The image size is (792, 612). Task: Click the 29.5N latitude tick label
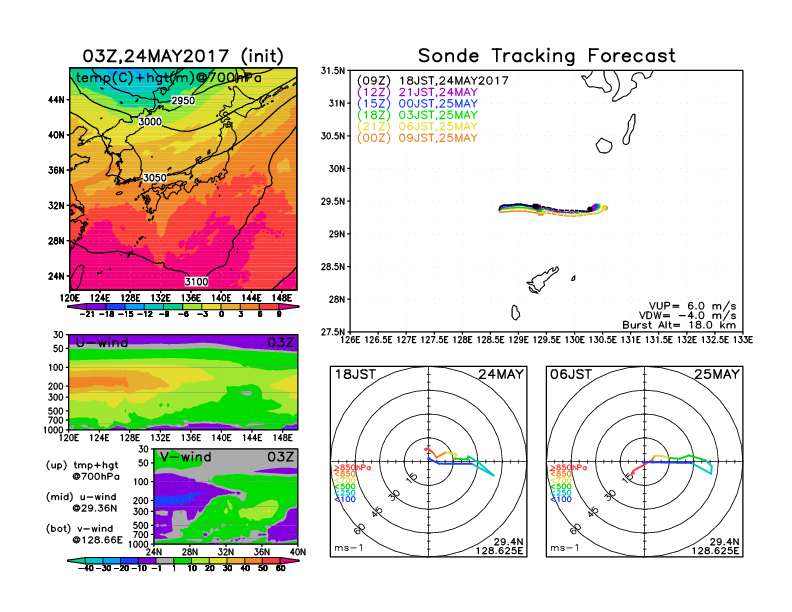point(333,201)
